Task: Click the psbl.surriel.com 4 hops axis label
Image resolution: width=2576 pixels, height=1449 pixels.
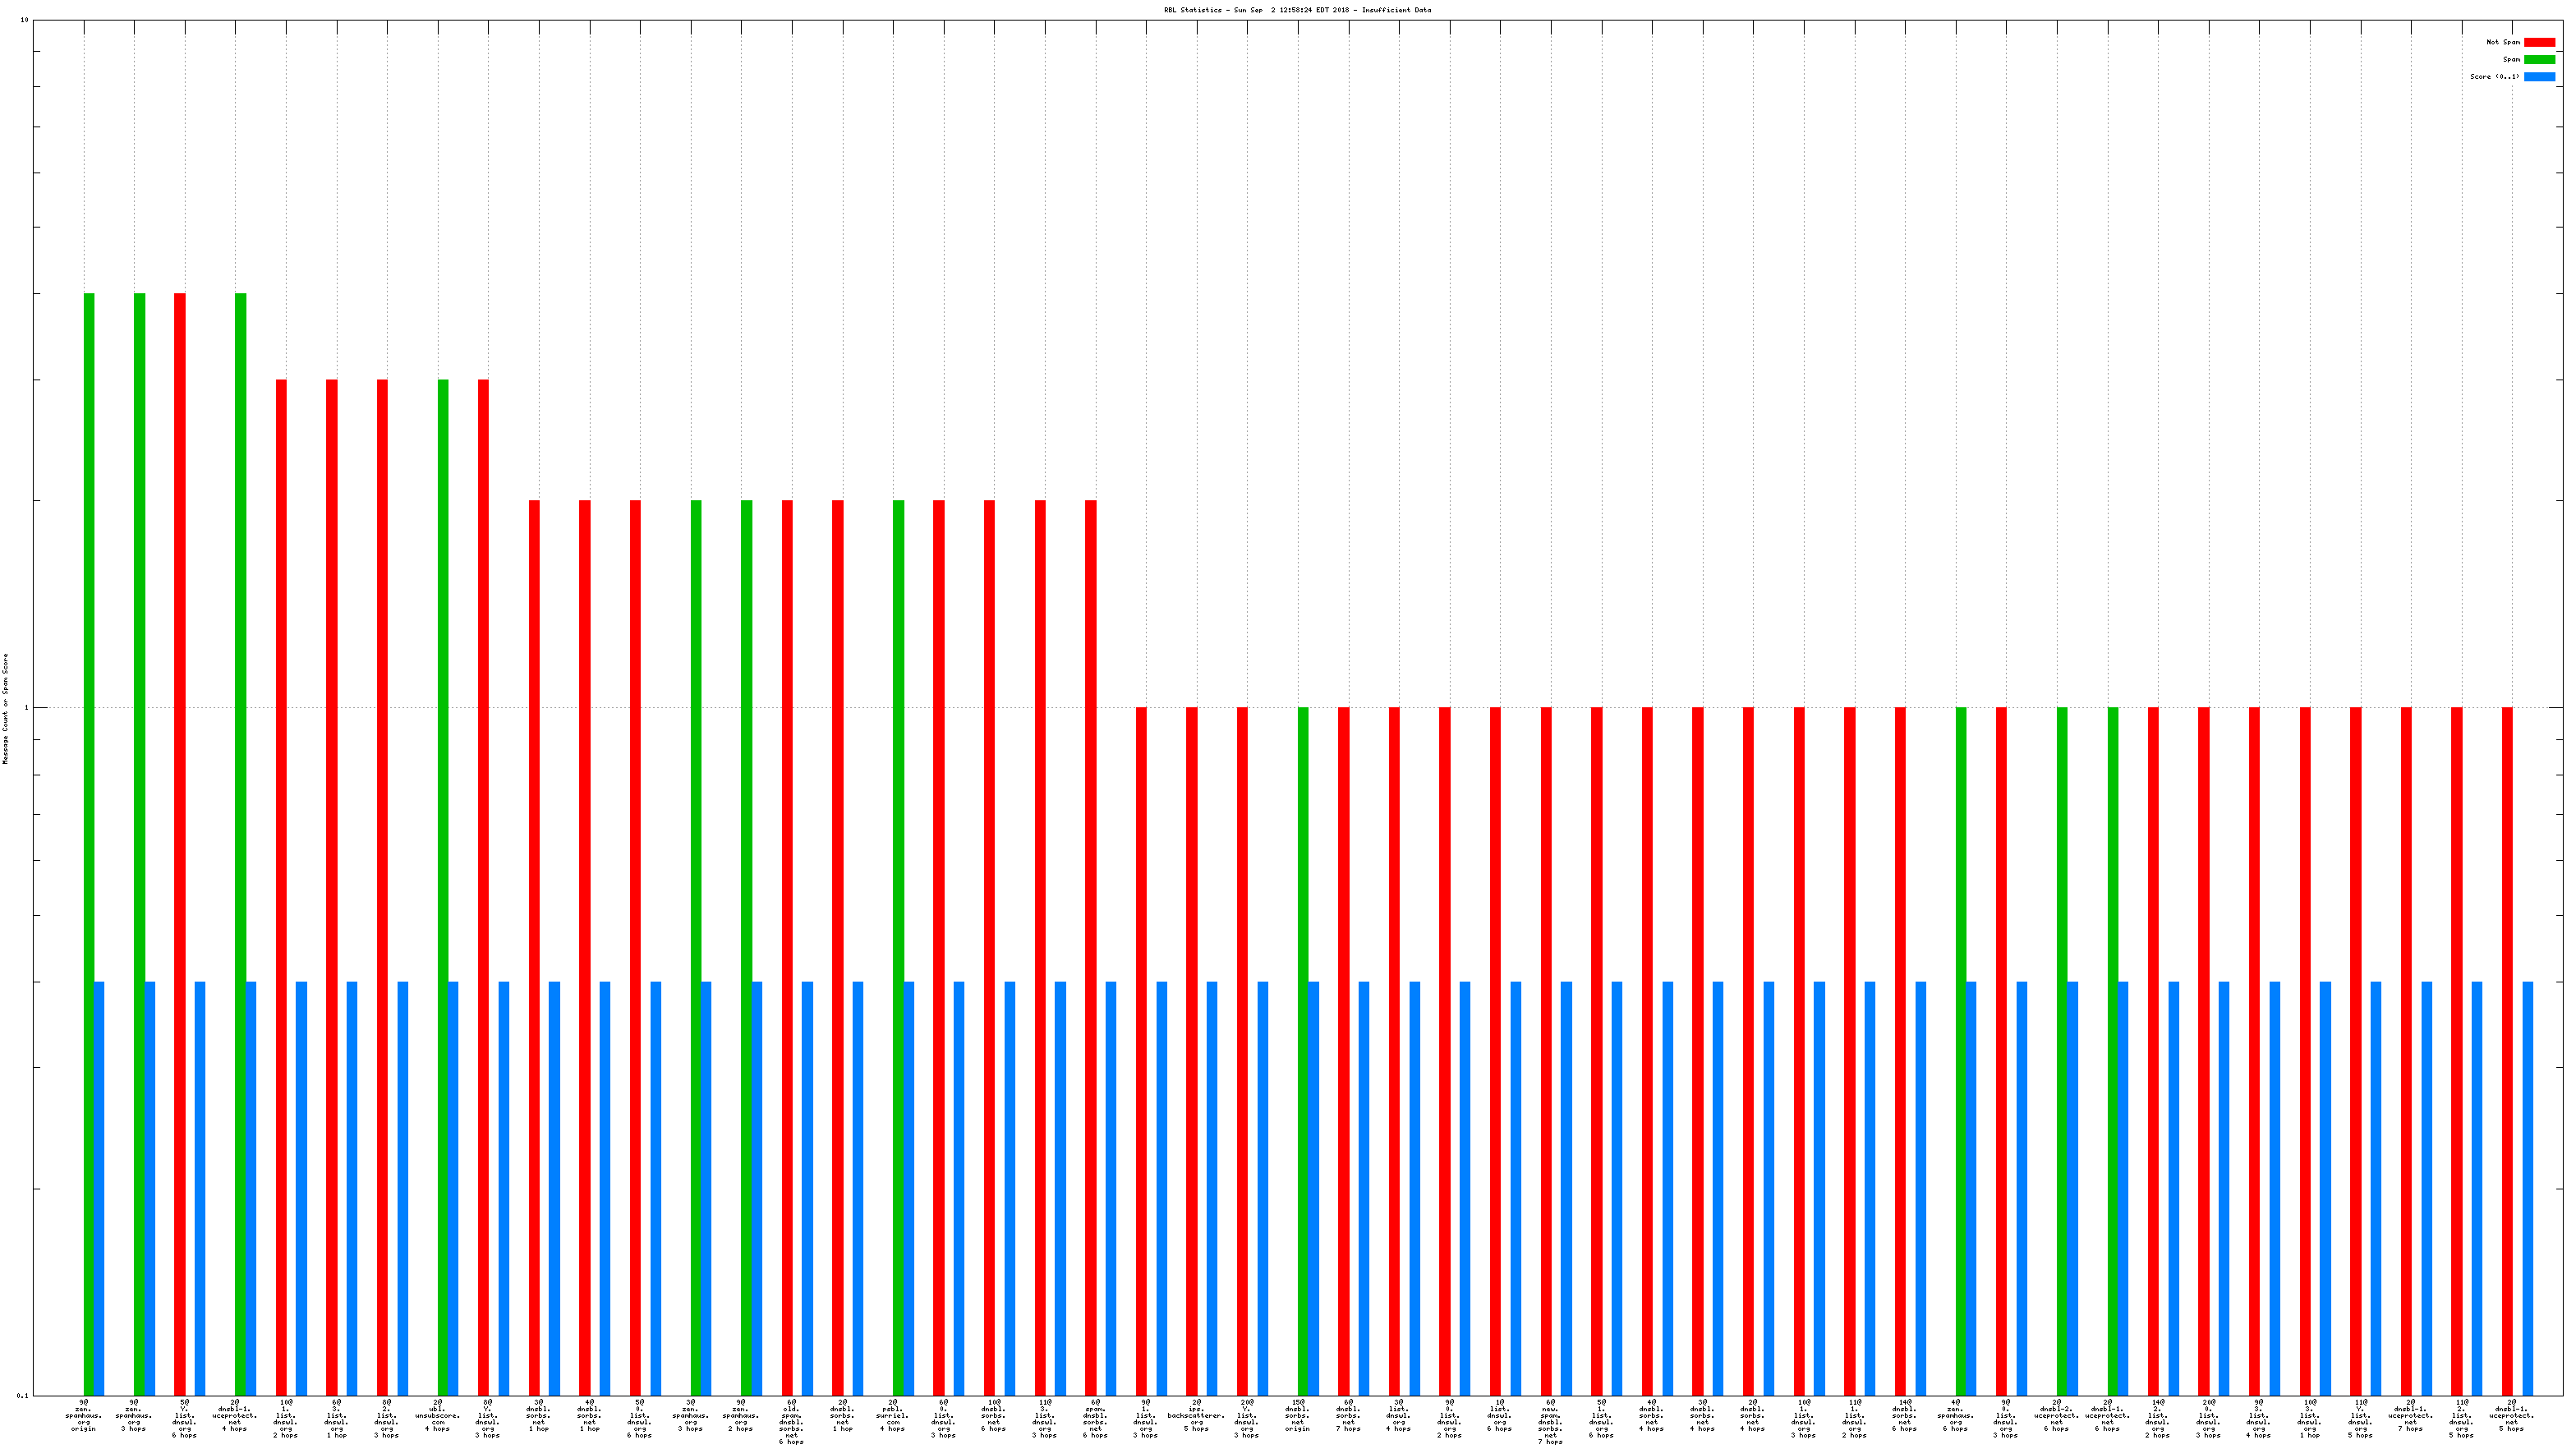Action: click(893, 1415)
